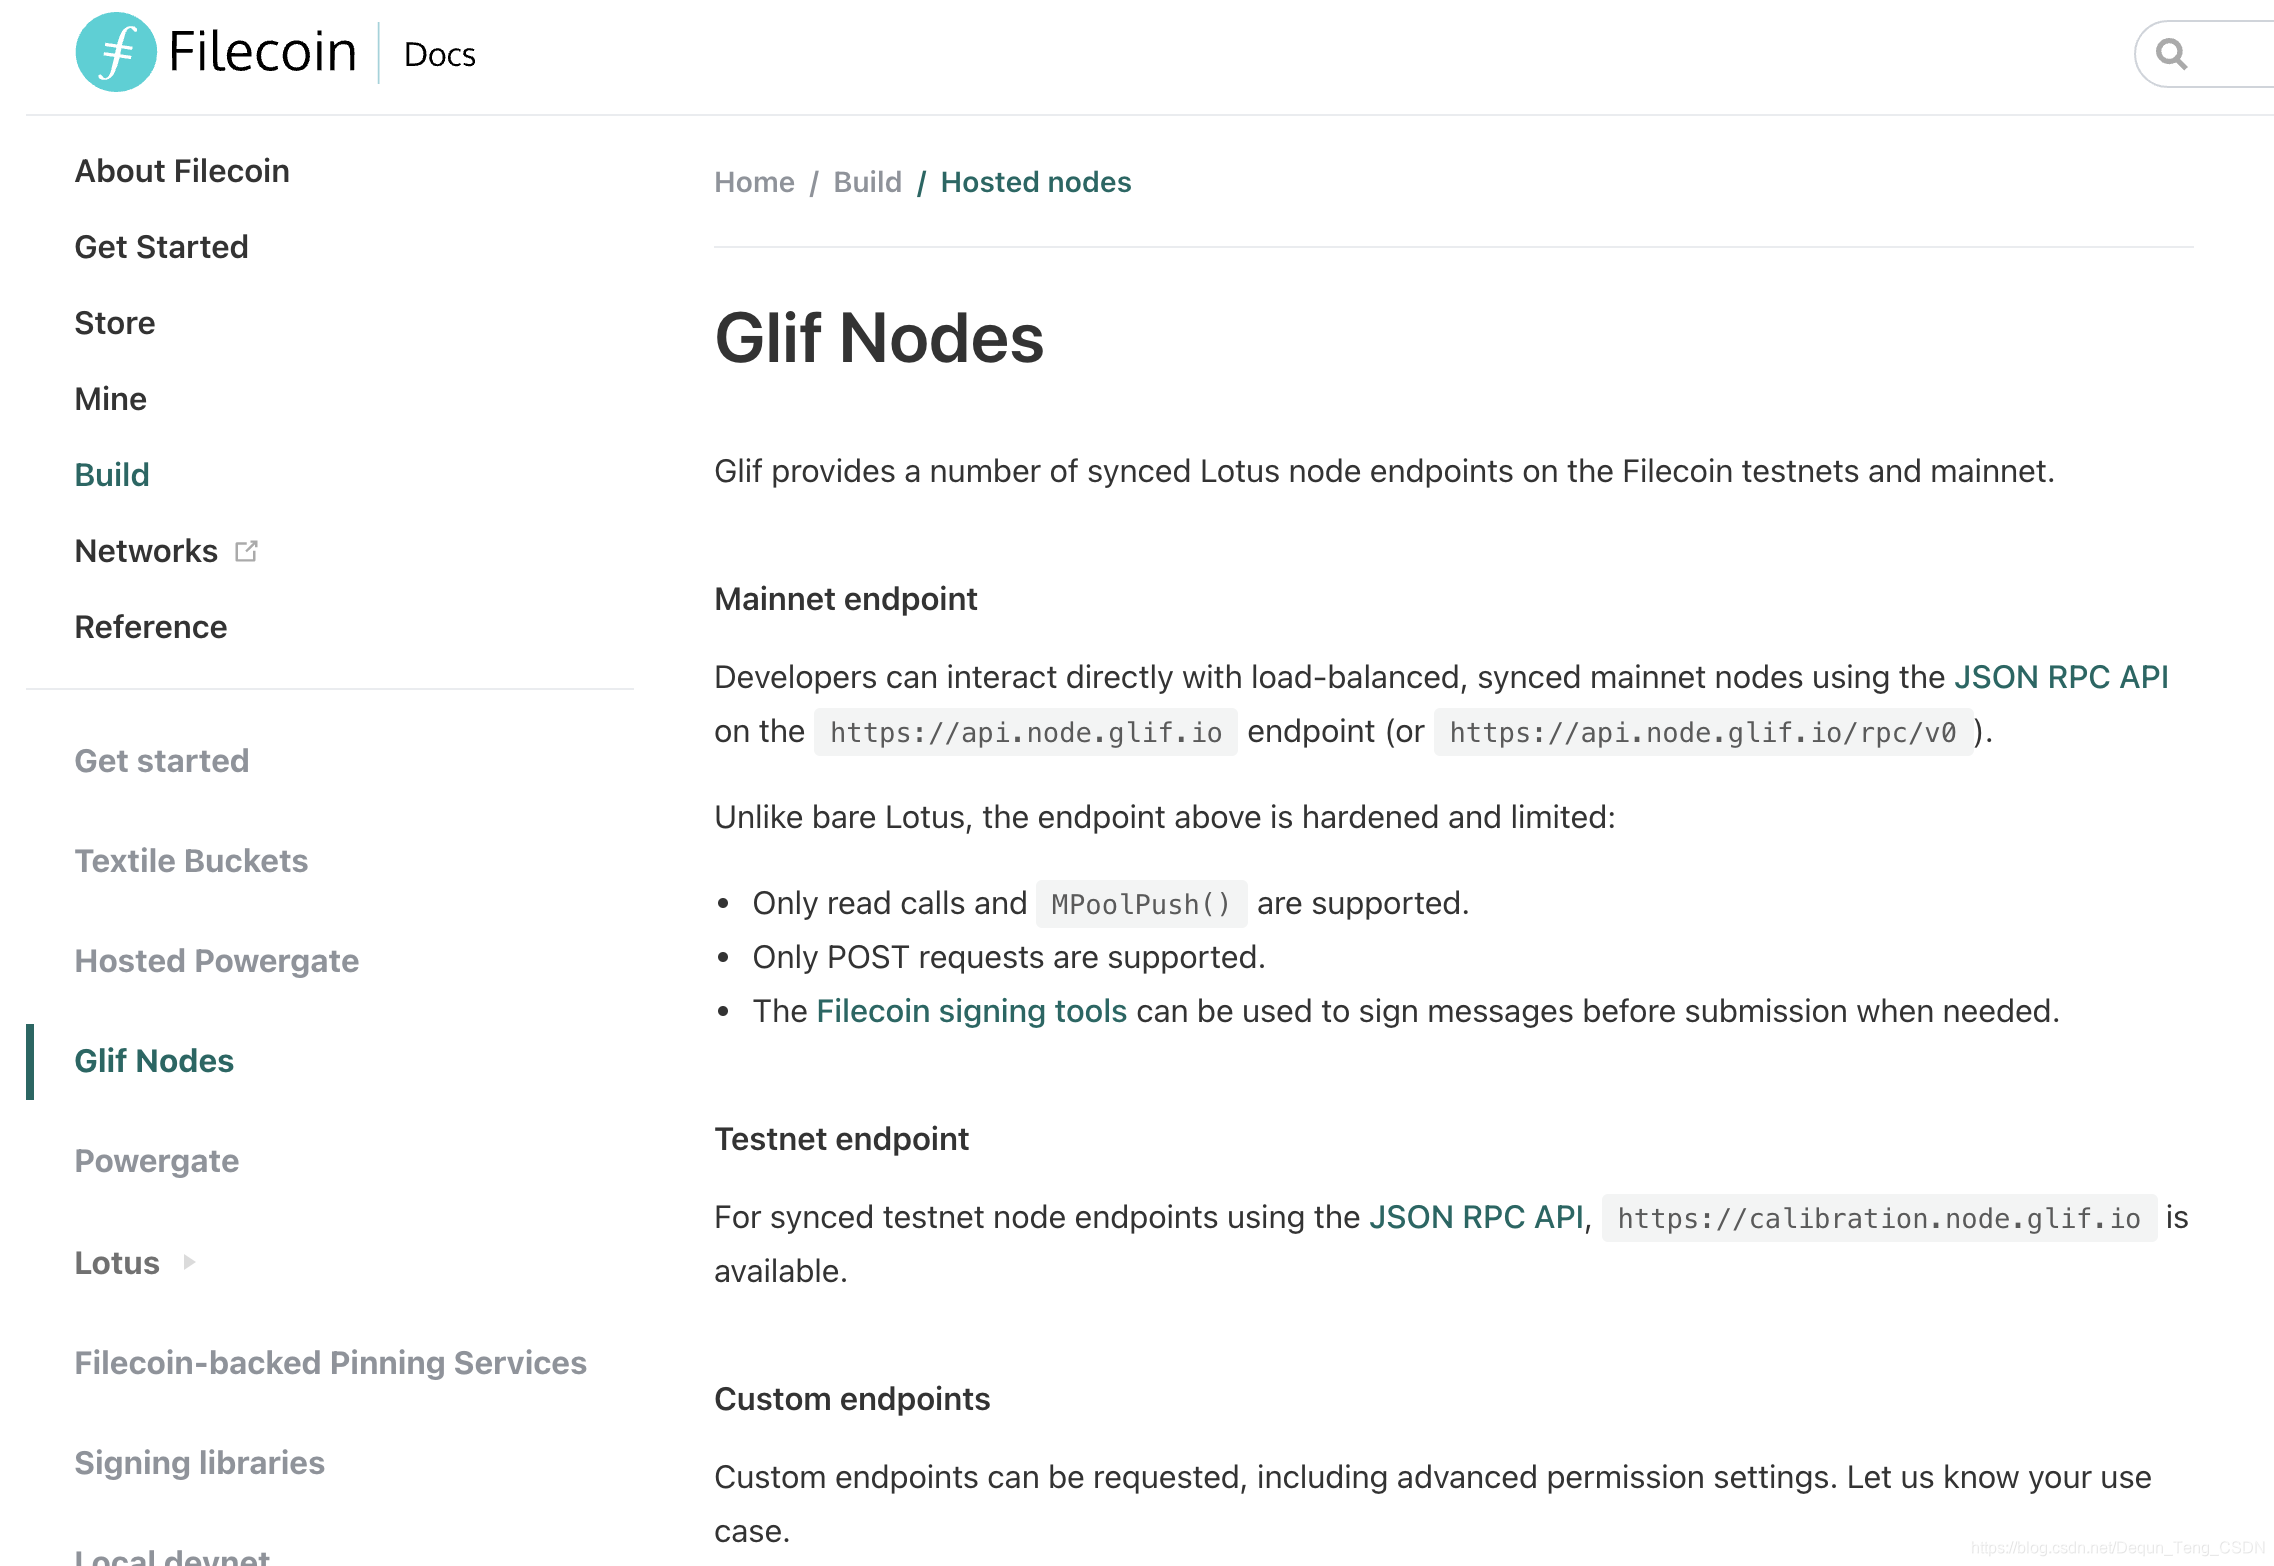Focus the search input field
This screenshot has width=2274, height=1566.
2204,54
